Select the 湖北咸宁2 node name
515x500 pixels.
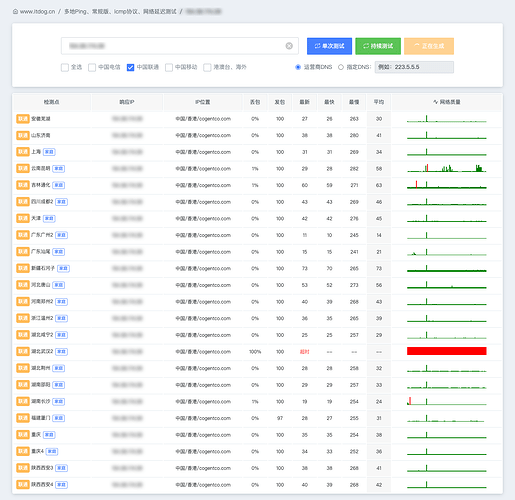[42, 335]
